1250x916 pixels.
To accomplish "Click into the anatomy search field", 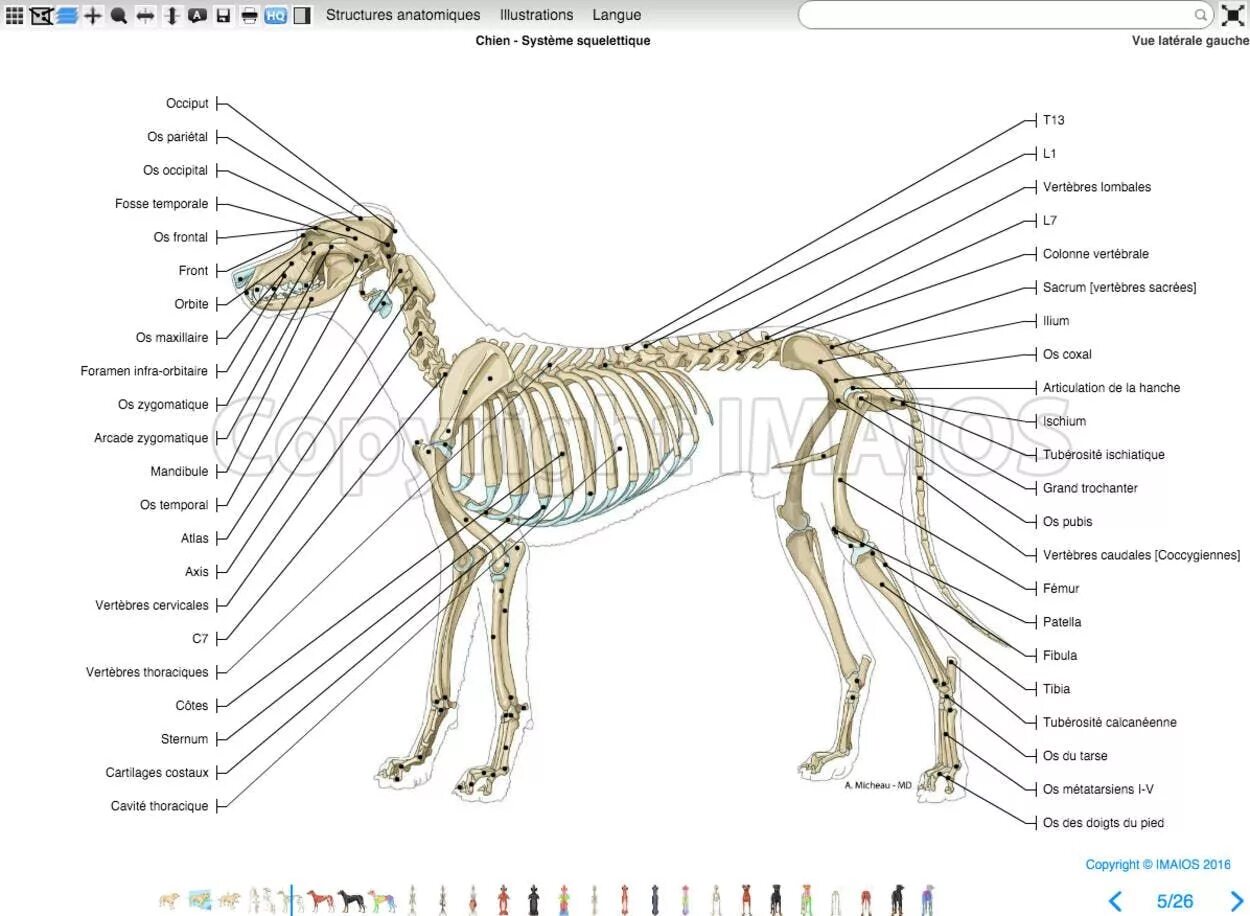I will tap(1006, 15).
